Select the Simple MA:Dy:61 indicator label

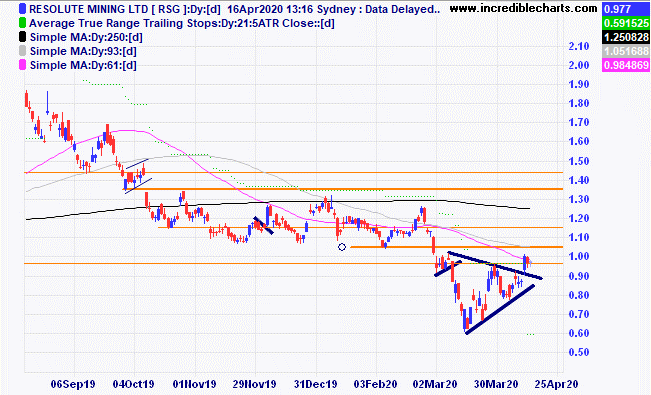[83, 65]
